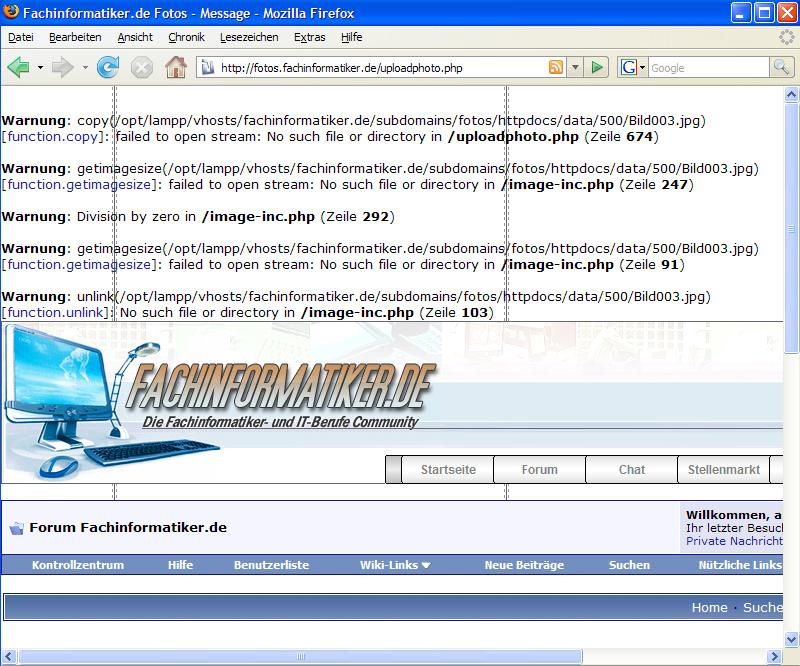
Task: Open the Chronik menu
Action: 186,37
